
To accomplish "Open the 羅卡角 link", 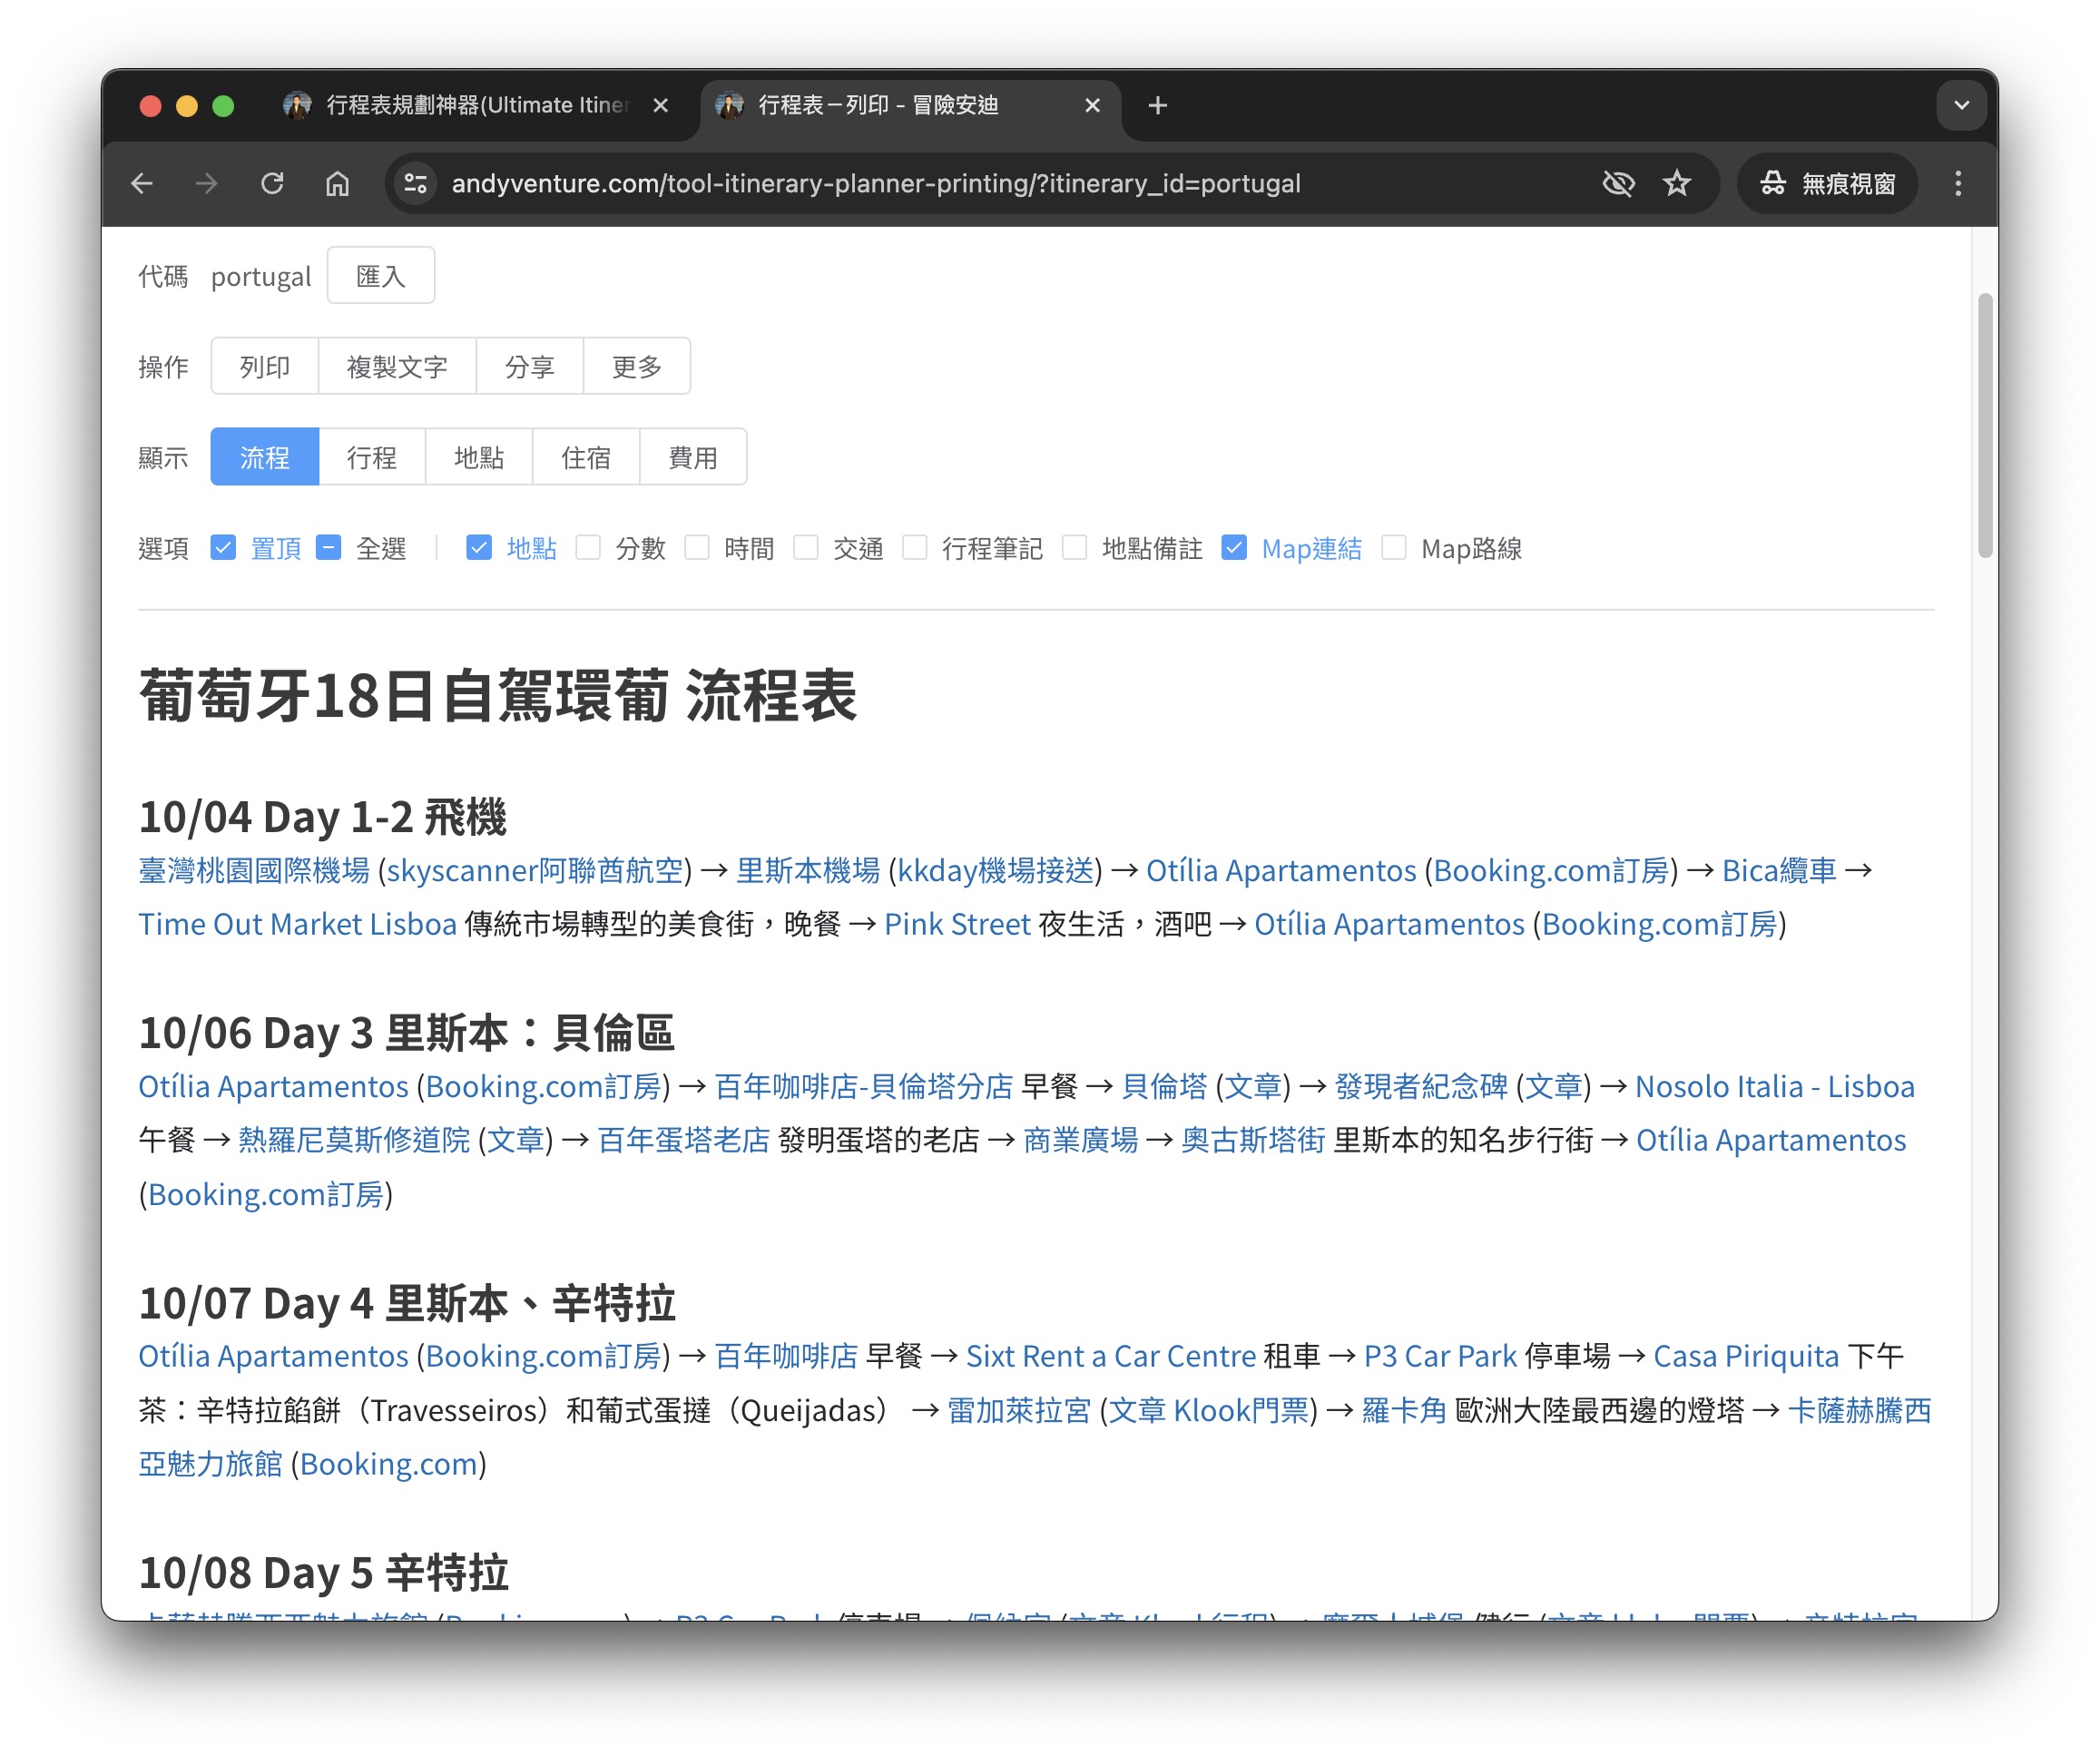I will click(1404, 1411).
